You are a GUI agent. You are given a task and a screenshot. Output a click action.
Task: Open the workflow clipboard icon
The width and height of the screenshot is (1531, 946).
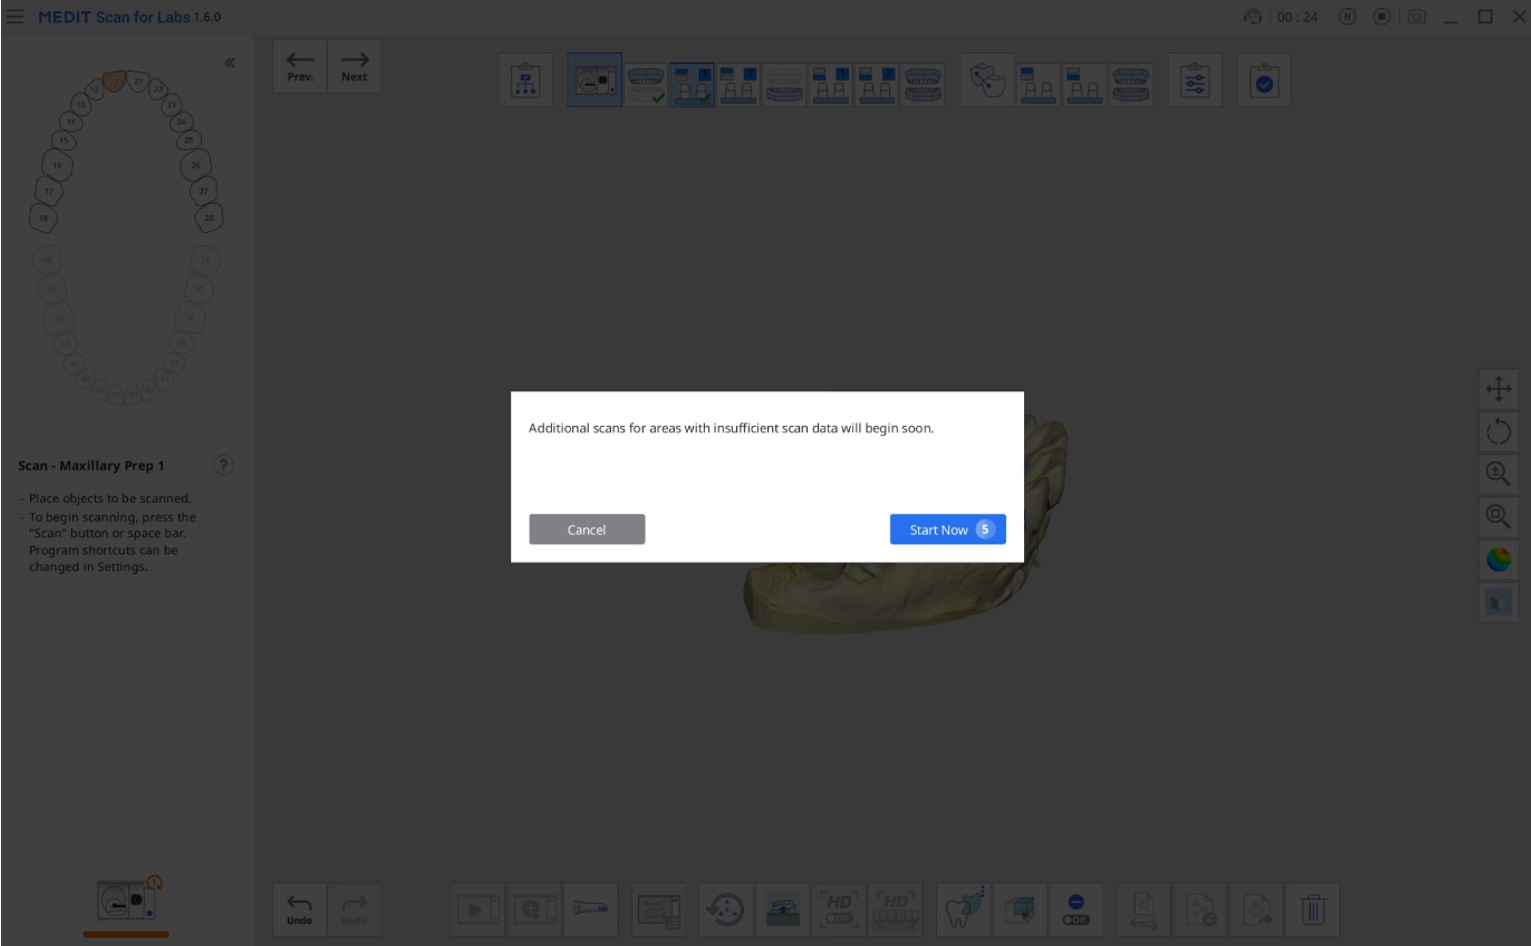click(x=525, y=81)
